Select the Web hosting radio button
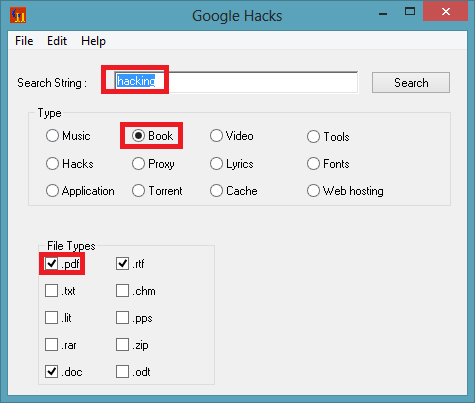This screenshot has width=475, height=403. (313, 191)
